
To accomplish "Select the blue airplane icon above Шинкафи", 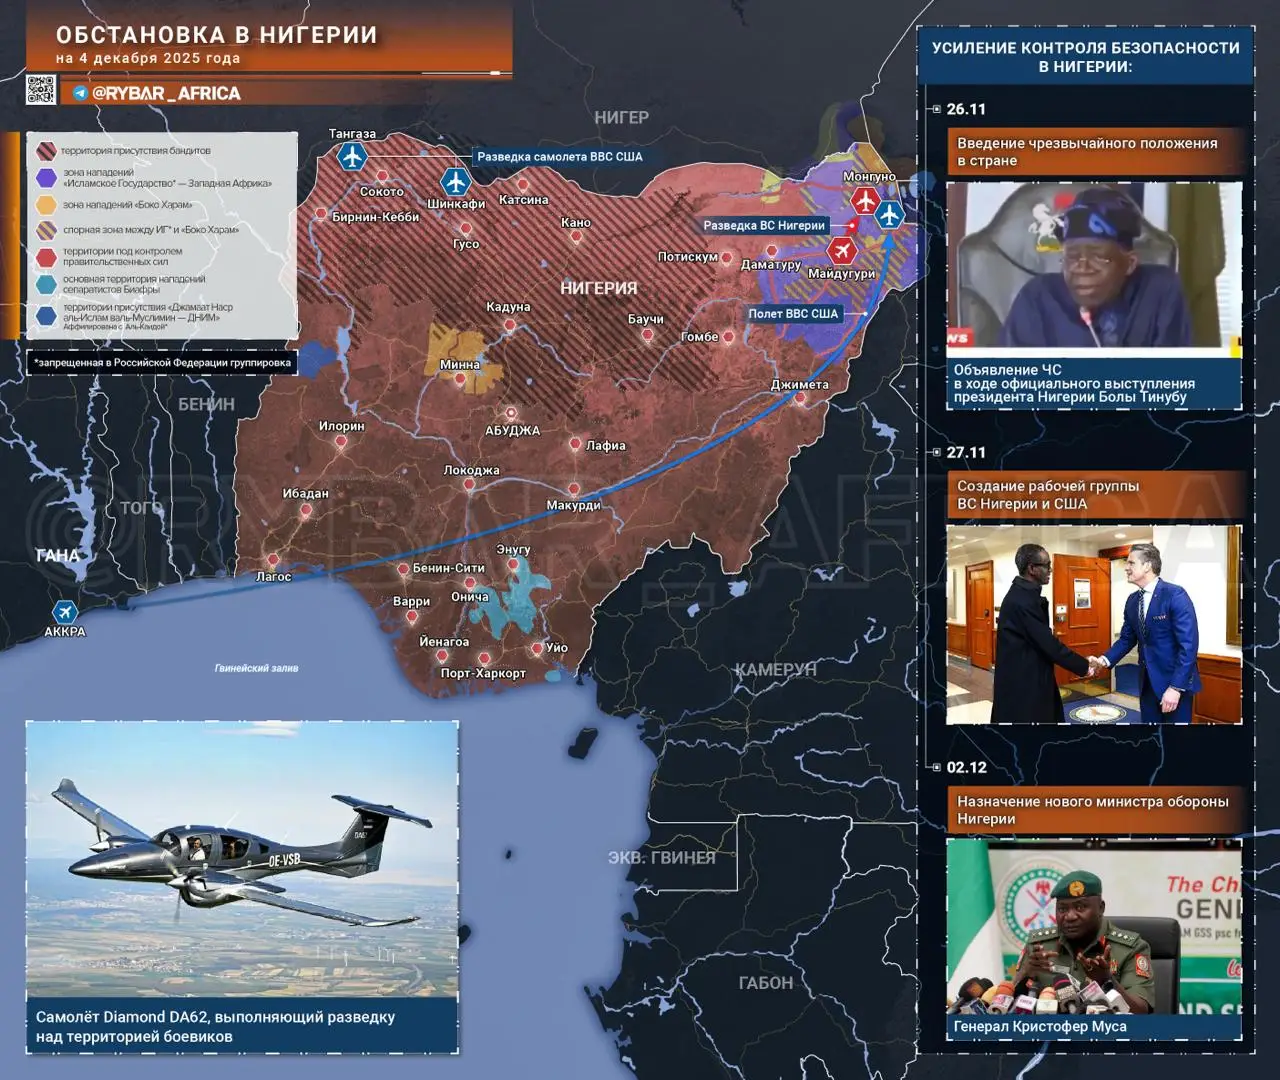I will point(456,182).
